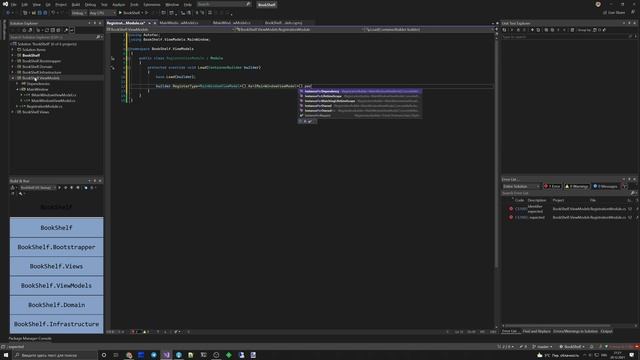Expand the BookShelf.Views project

(x=12, y=111)
